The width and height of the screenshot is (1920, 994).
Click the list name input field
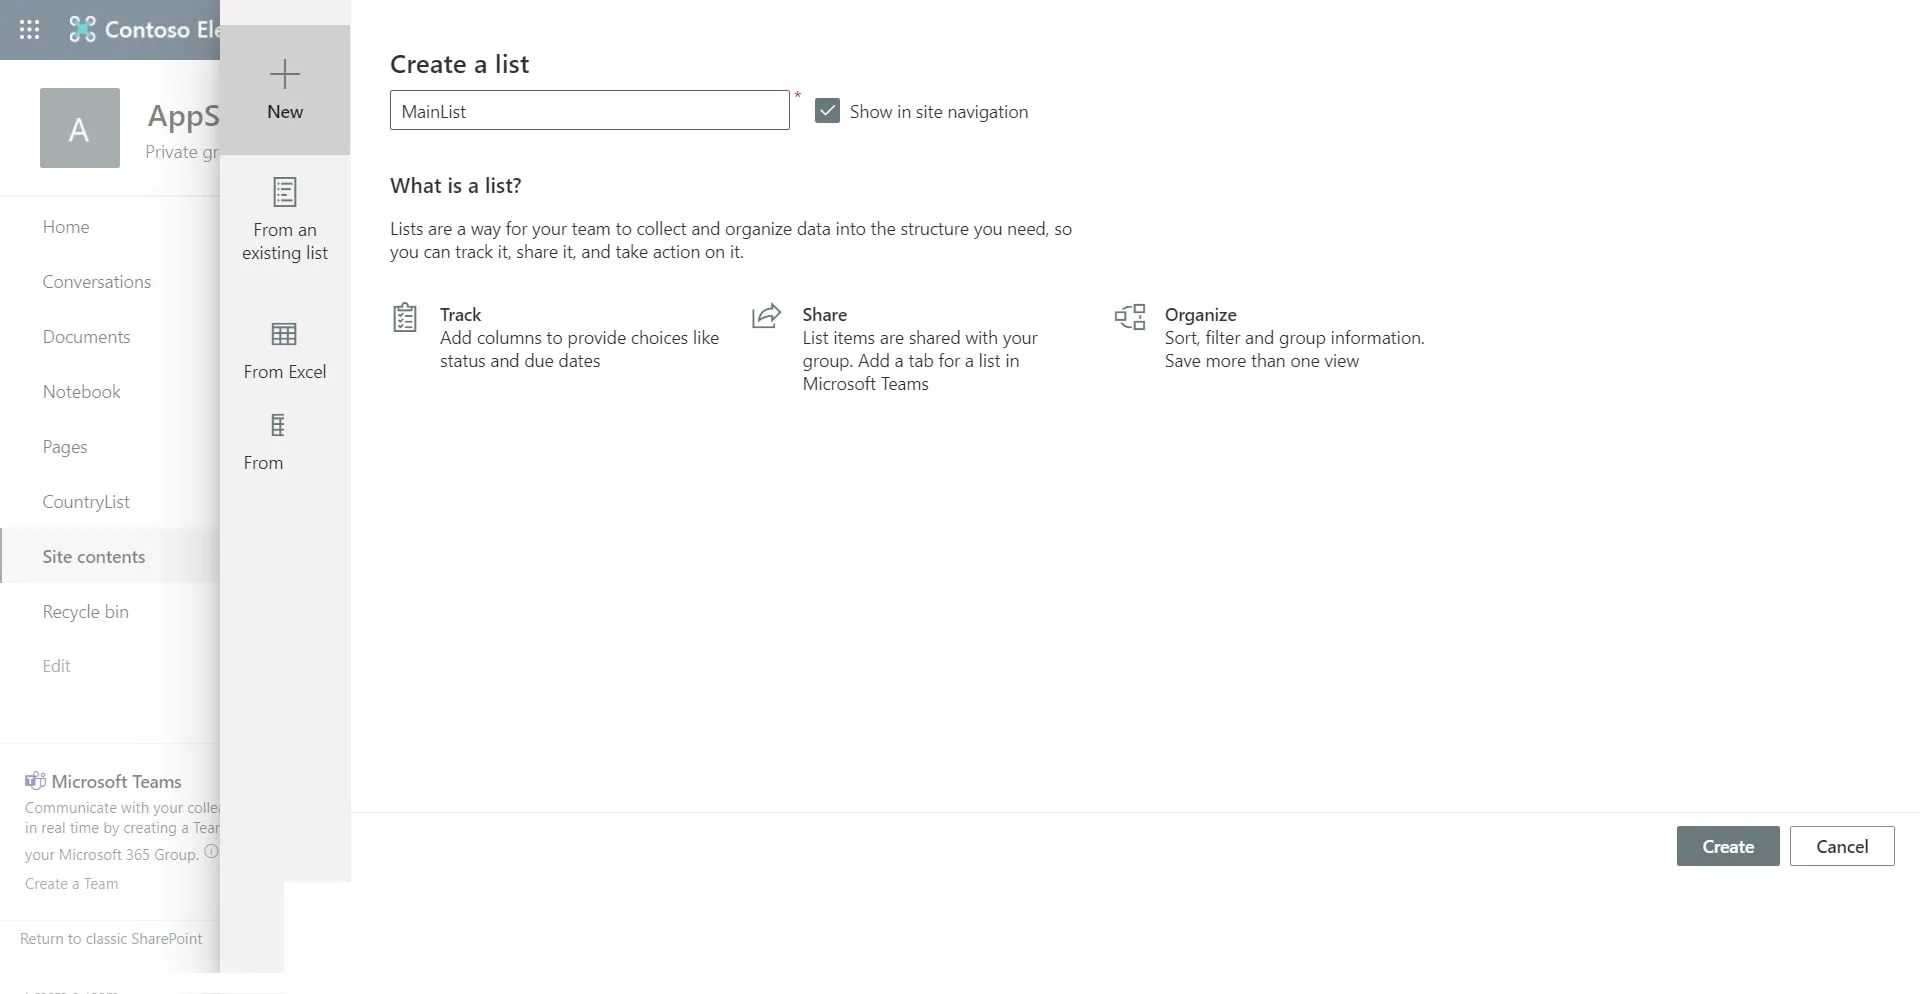(x=589, y=111)
